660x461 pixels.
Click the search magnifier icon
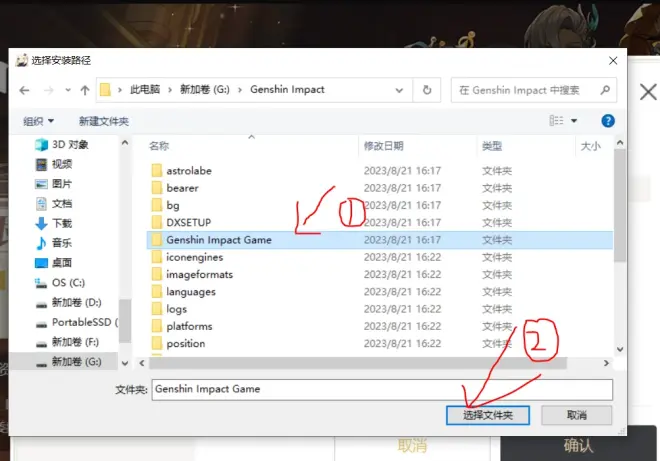[605, 90]
